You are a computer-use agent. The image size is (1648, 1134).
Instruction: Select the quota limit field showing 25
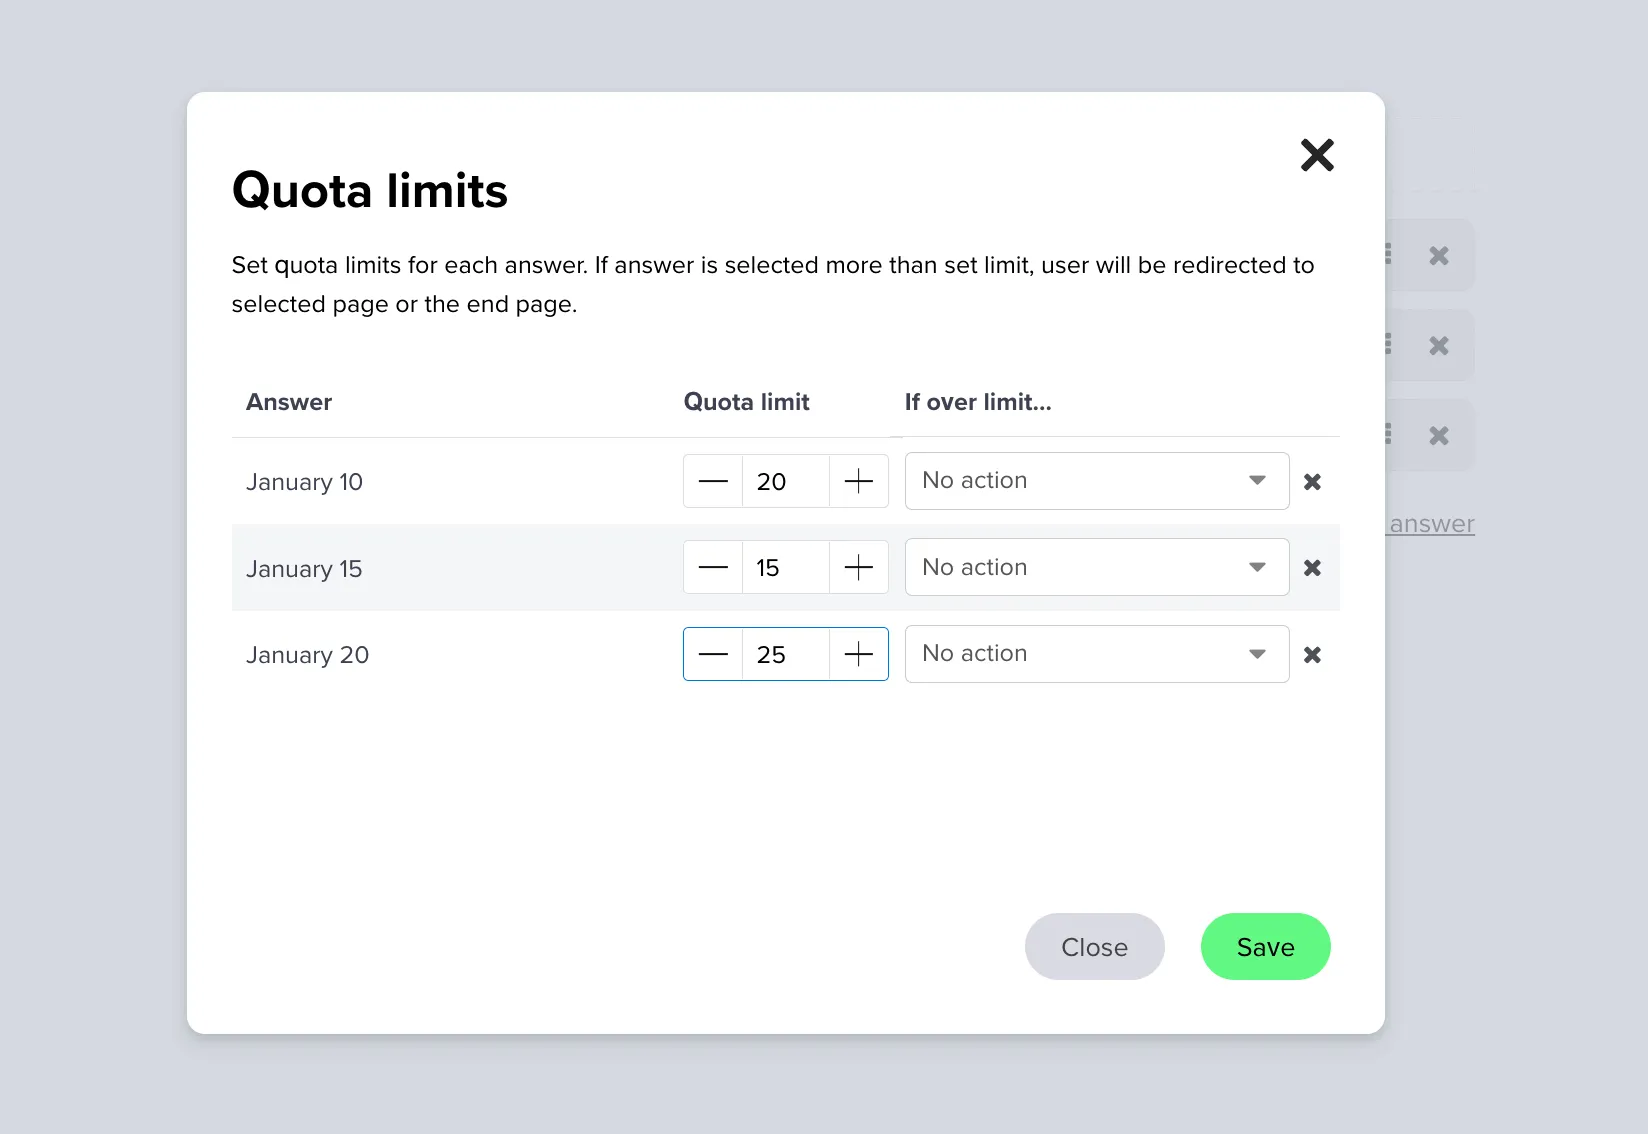pos(785,654)
